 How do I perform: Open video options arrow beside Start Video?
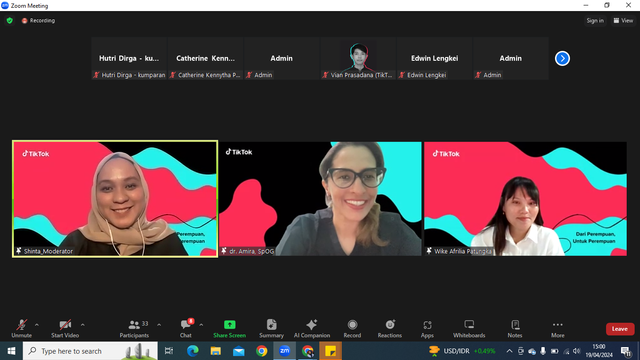(82, 325)
